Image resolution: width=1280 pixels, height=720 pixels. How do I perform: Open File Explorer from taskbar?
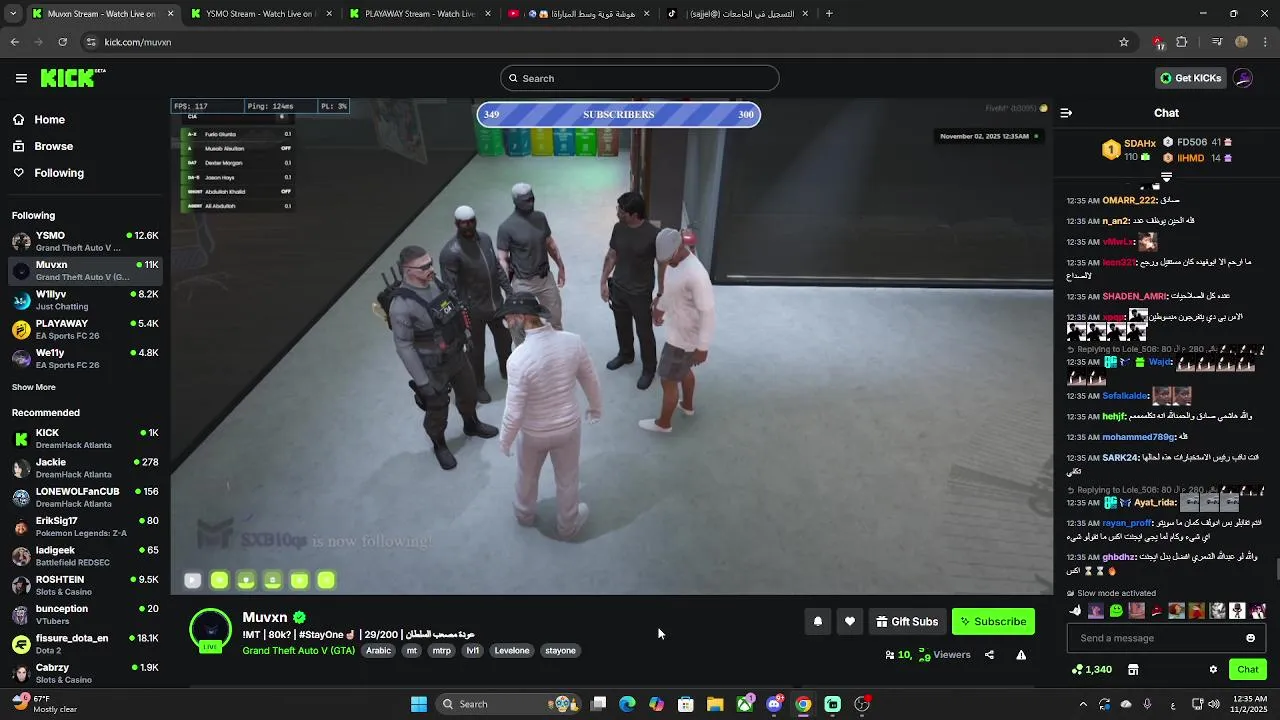[715, 704]
